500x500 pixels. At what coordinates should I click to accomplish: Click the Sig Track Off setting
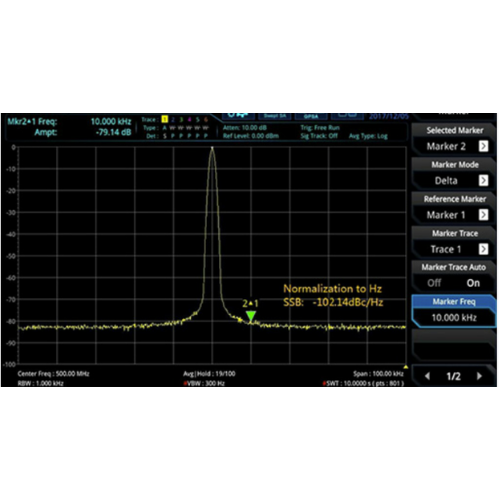point(319,136)
